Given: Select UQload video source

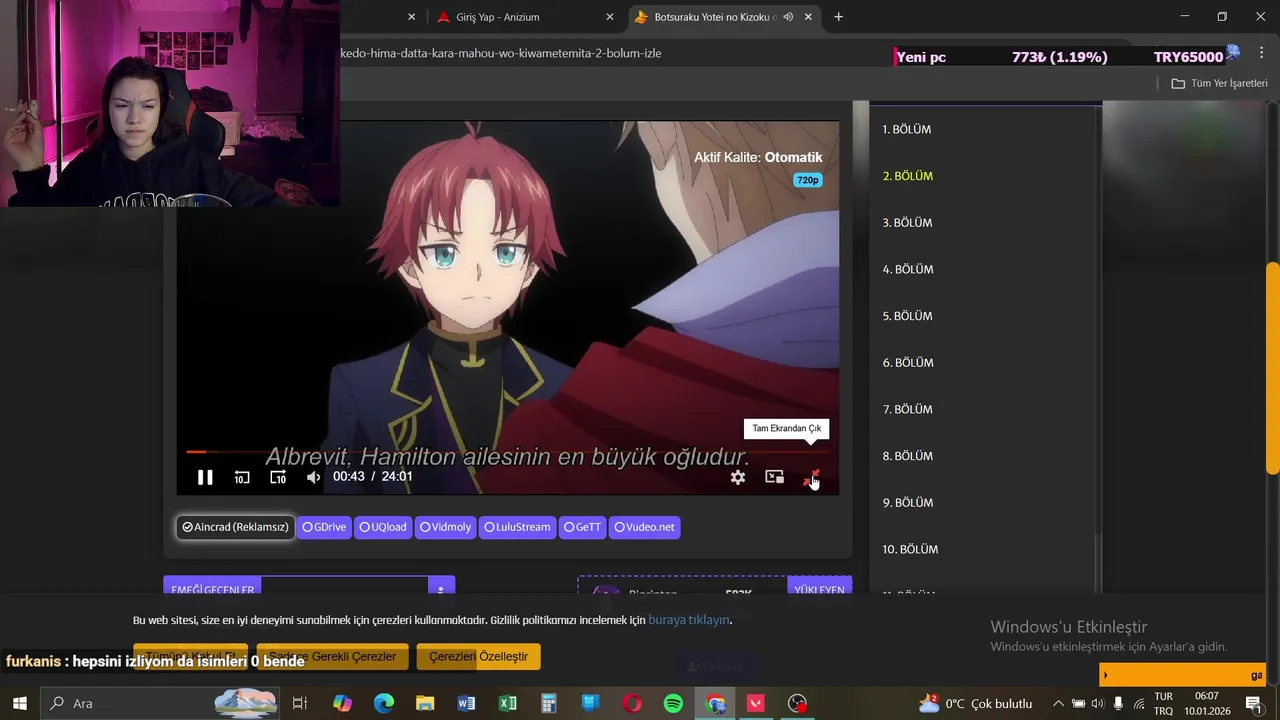Looking at the screenshot, I should click(x=383, y=527).
